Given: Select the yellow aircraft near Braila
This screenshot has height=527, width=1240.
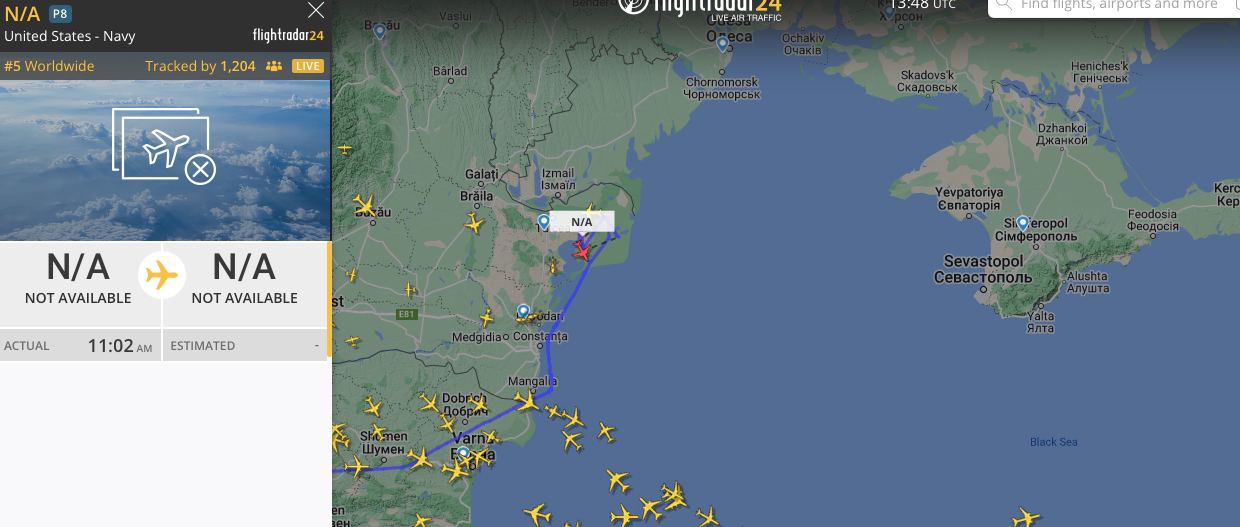Looking at the screenshot, I should 473,224.
